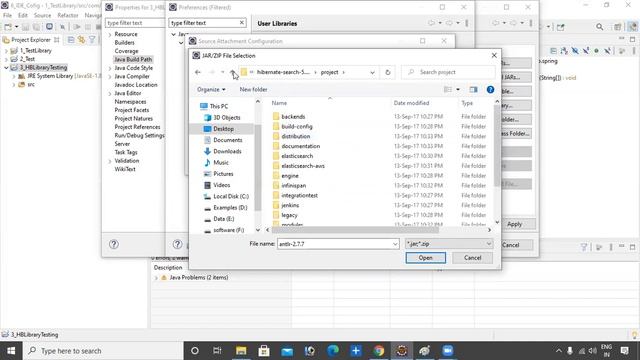Expand JRE System Library node
640x360 pixels.
pyautogui.click(x=14, y=76)
